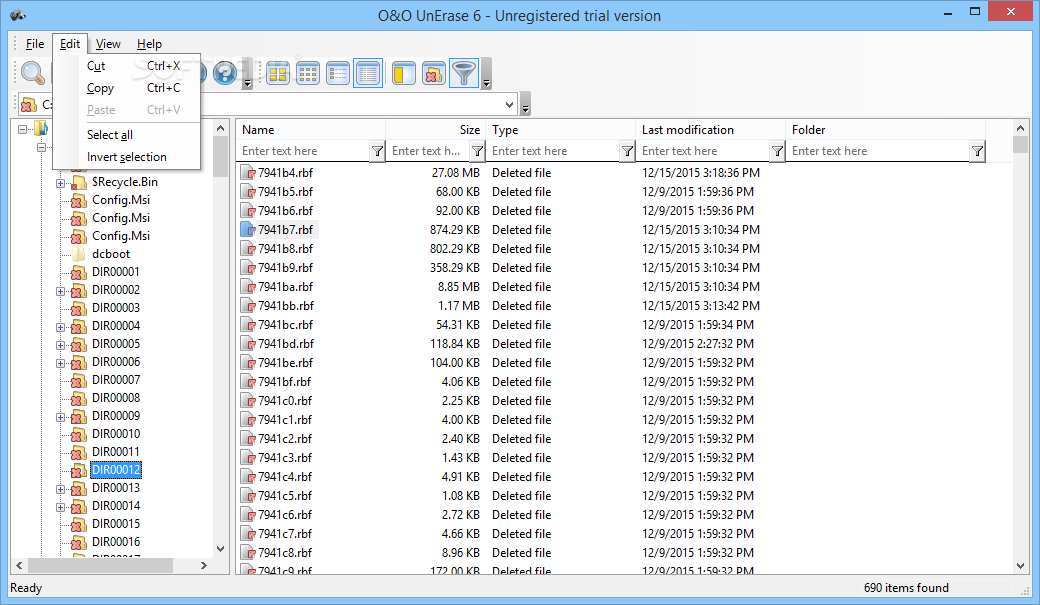The width and height of the screenshot is (1040, 605).
Task: Click deleted folder icon of DIR00001
Action: 79,273
